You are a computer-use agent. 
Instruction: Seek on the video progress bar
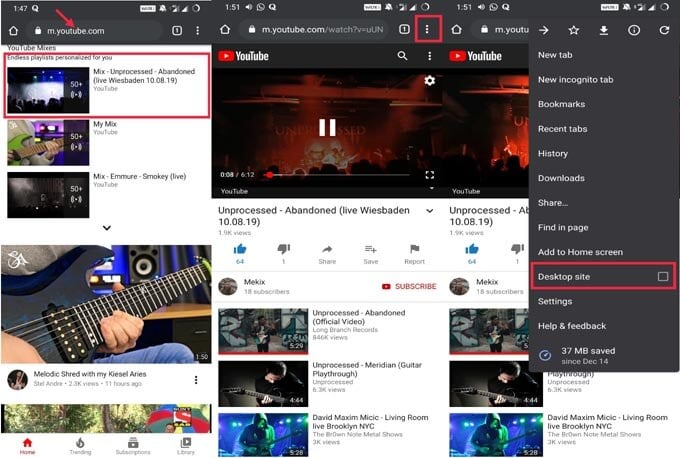[x=338, y=175]
